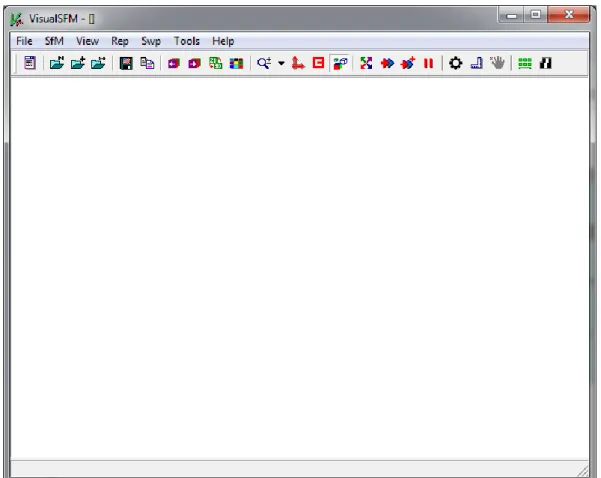Toggle the highlighted colored cubes view icon
The height and width of the screenshot is (478, 601).
pos(340,63)
